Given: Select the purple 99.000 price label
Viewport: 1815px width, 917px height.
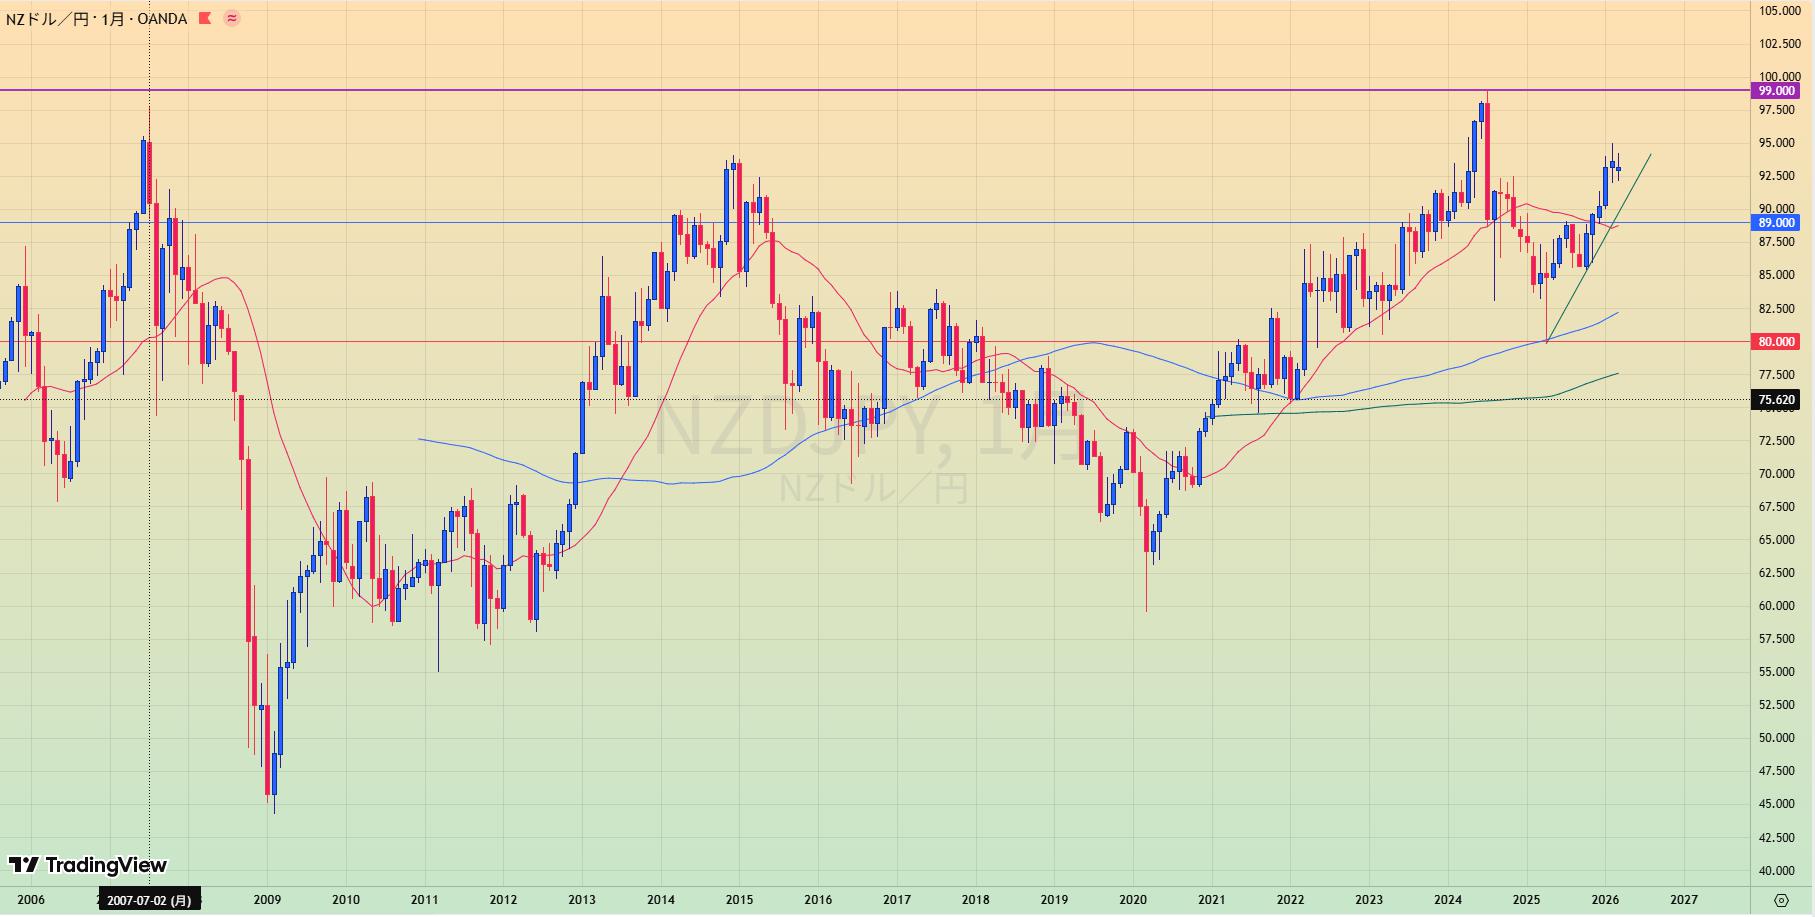Looking at the screenshot, I should (1776, 91).
